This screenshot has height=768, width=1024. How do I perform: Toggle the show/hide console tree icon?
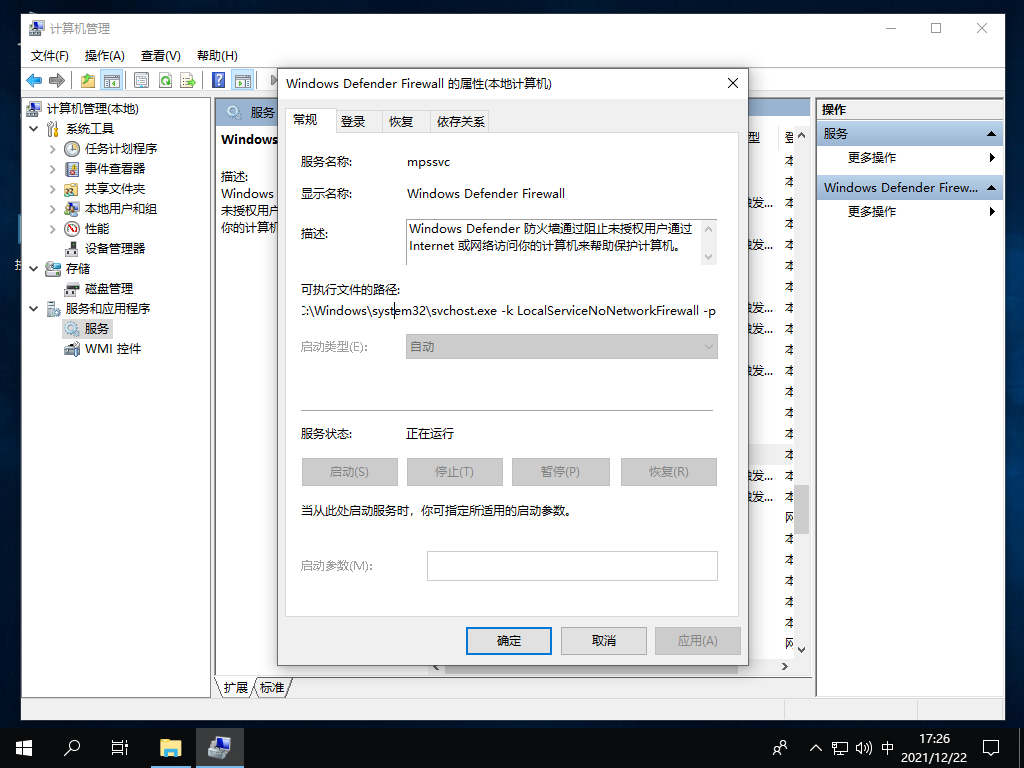click(x=112, y=80)
